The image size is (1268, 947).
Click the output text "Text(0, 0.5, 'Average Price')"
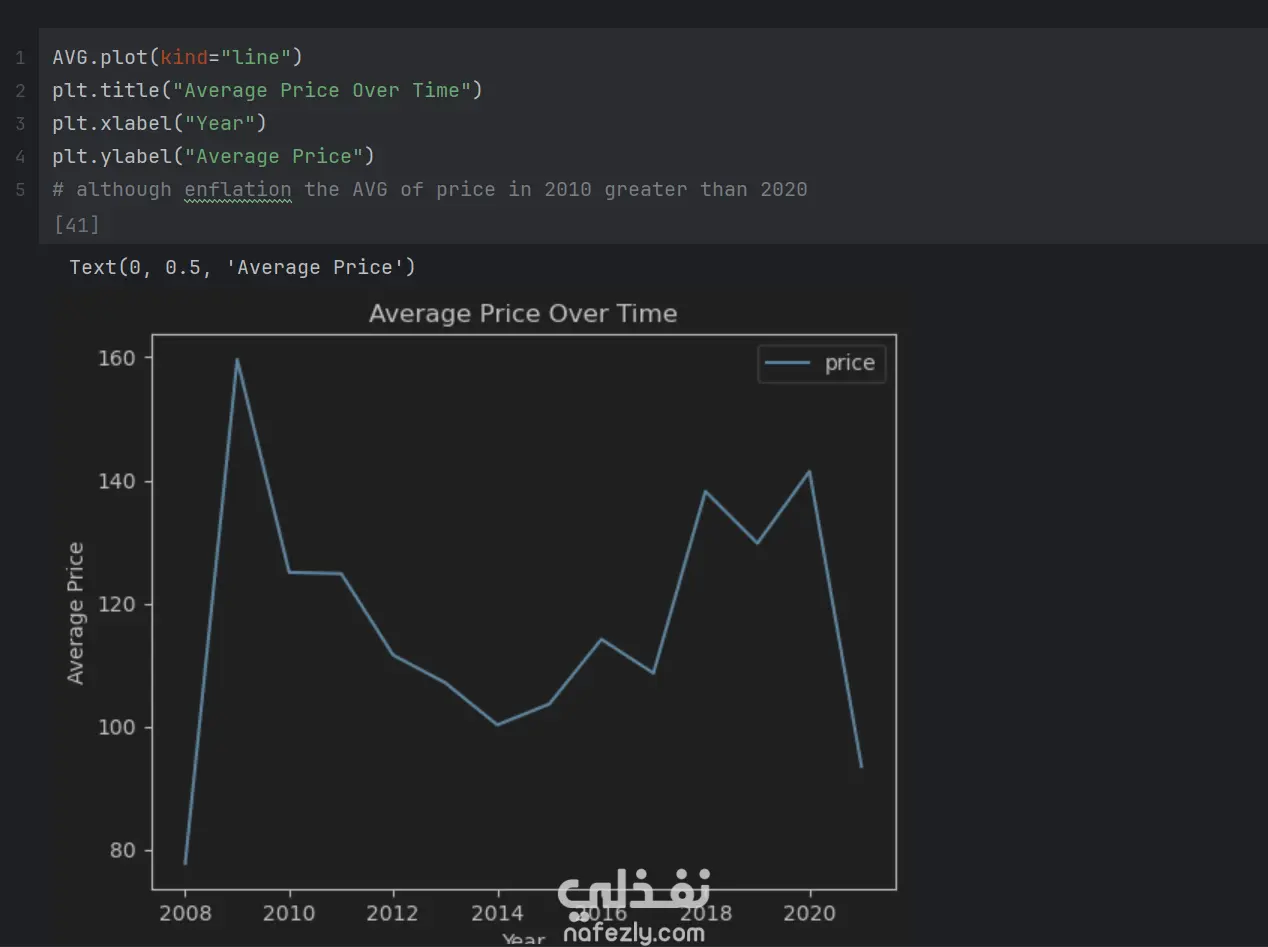click(x=242, y=267)
